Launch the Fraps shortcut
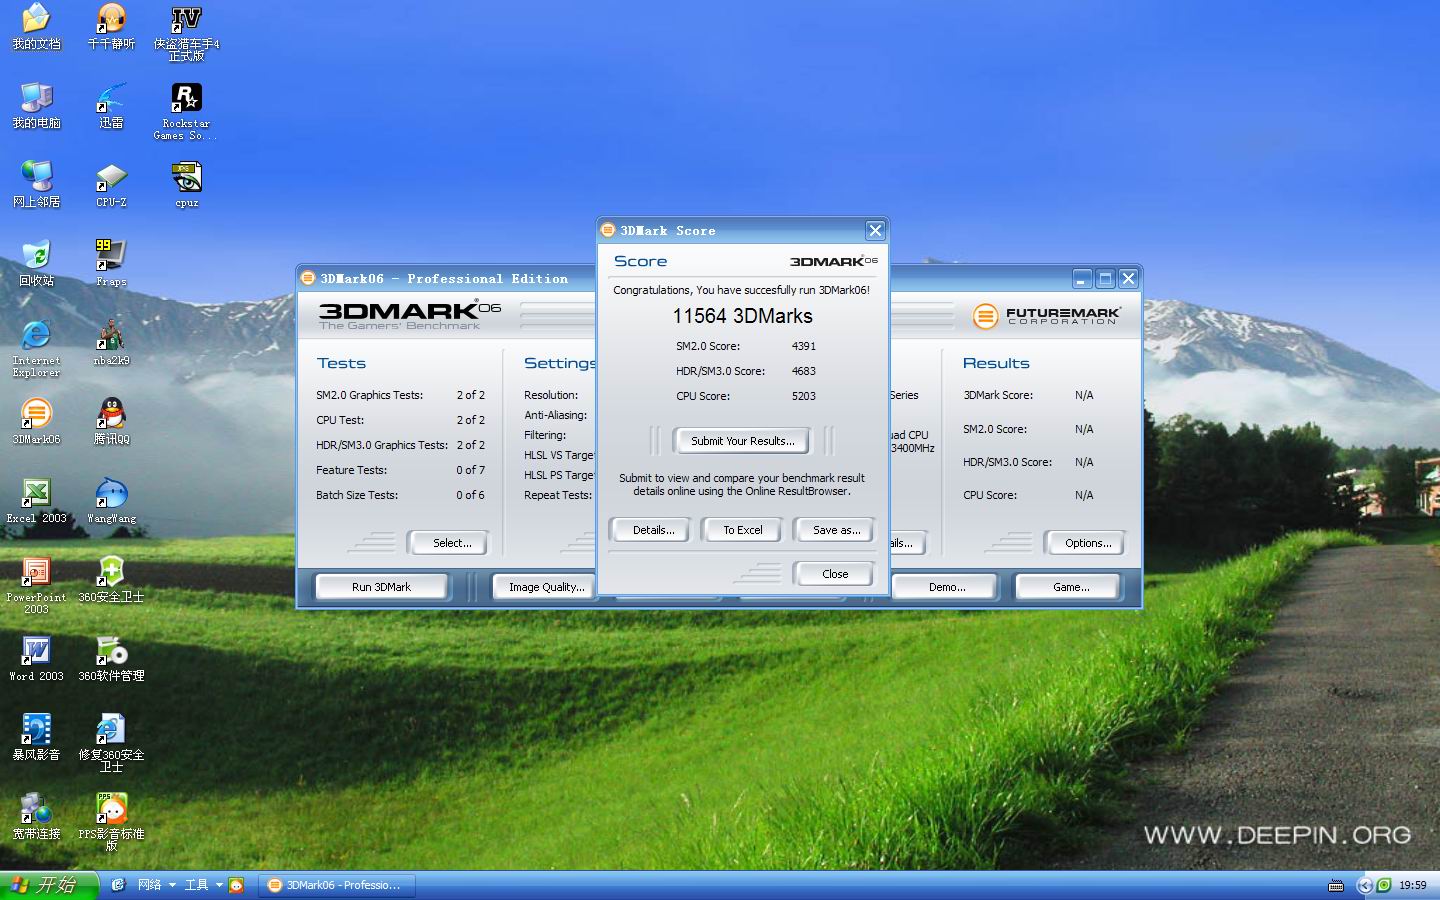 click(111, 264)
